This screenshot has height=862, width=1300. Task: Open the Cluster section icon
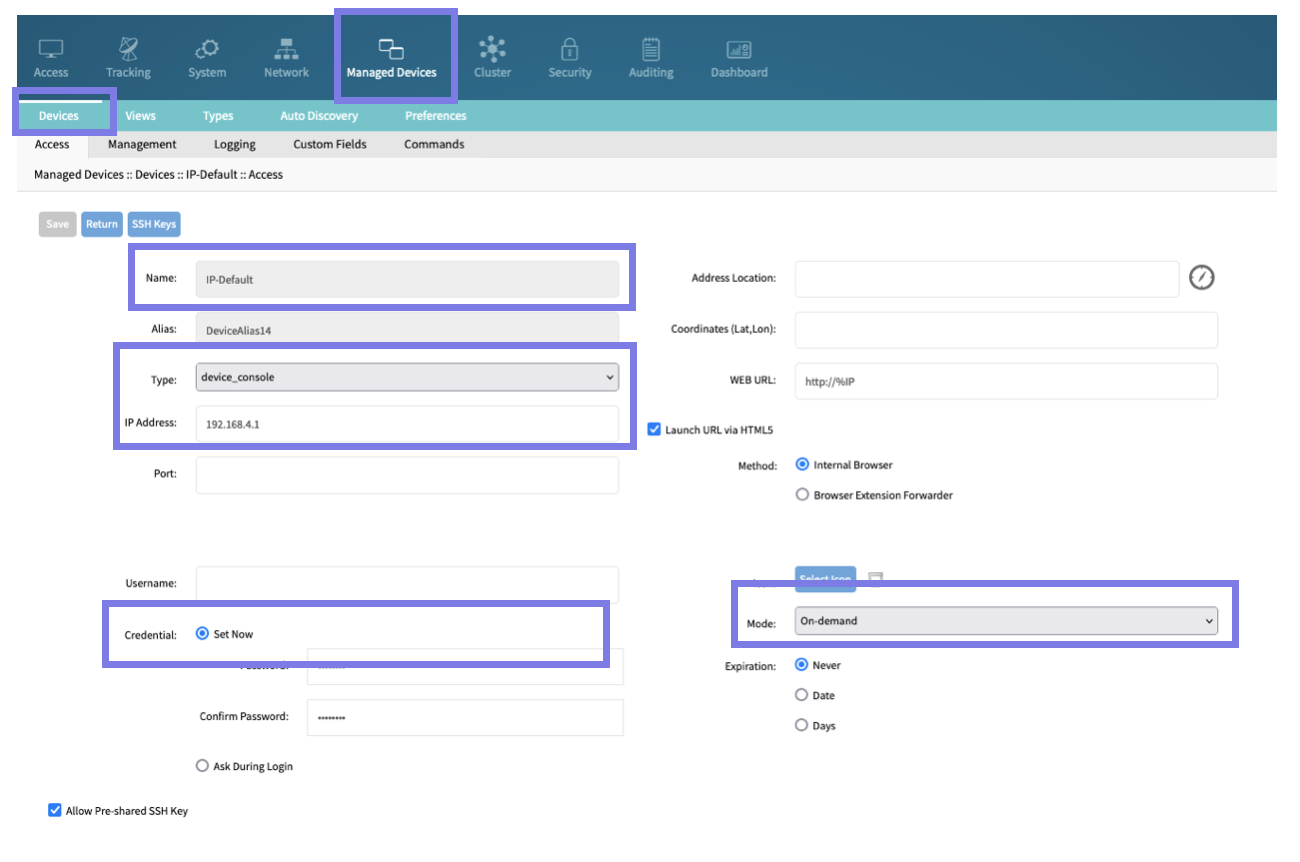(492, 59)
